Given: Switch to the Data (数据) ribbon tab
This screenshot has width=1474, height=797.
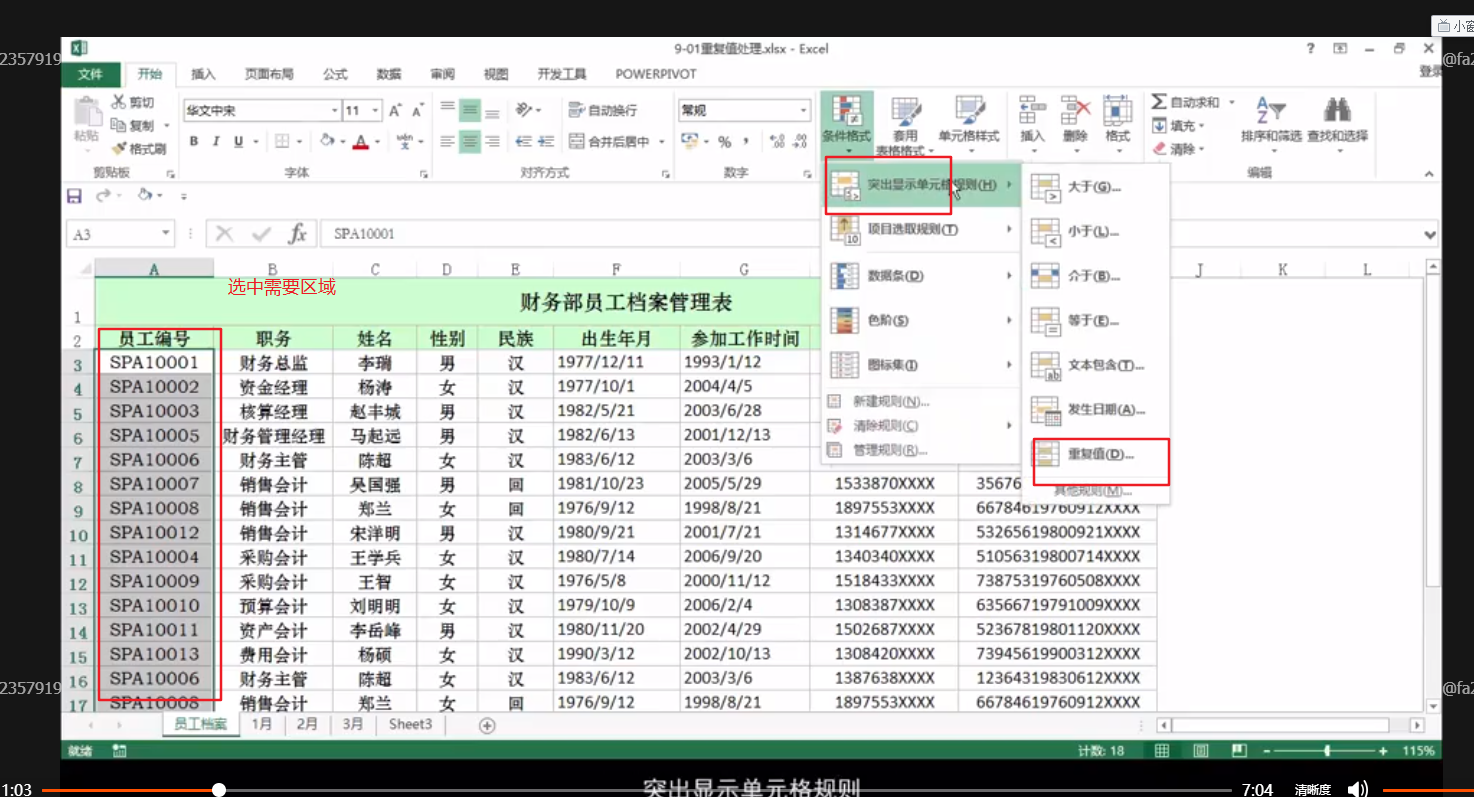Looking at the screenshot, I should pyautogui.click(x=389, y=74).
